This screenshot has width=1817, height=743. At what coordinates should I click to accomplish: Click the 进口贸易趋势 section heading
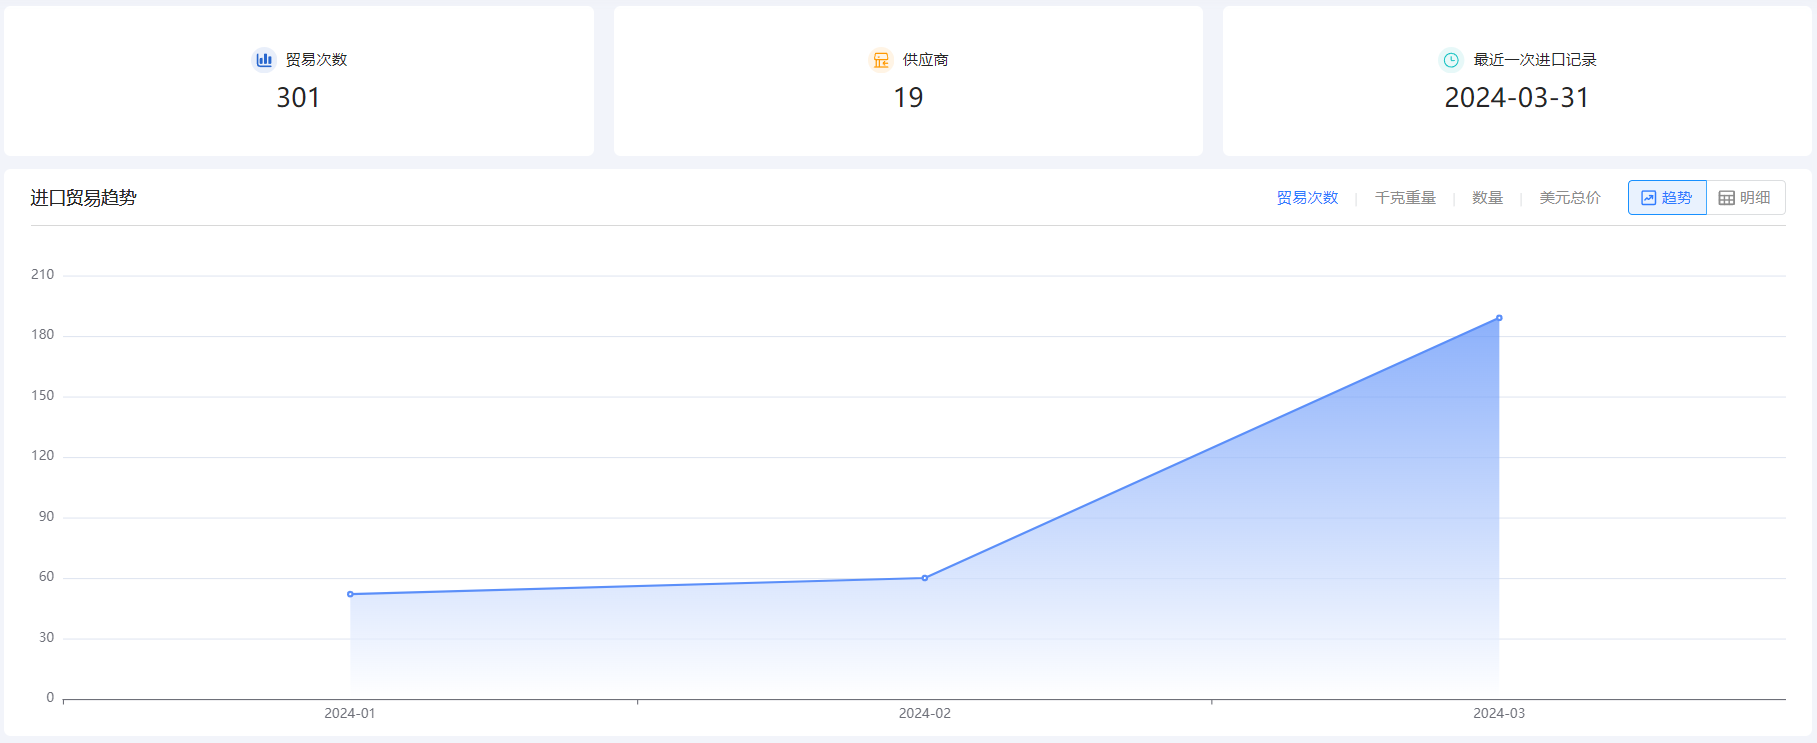coord(83,198)
